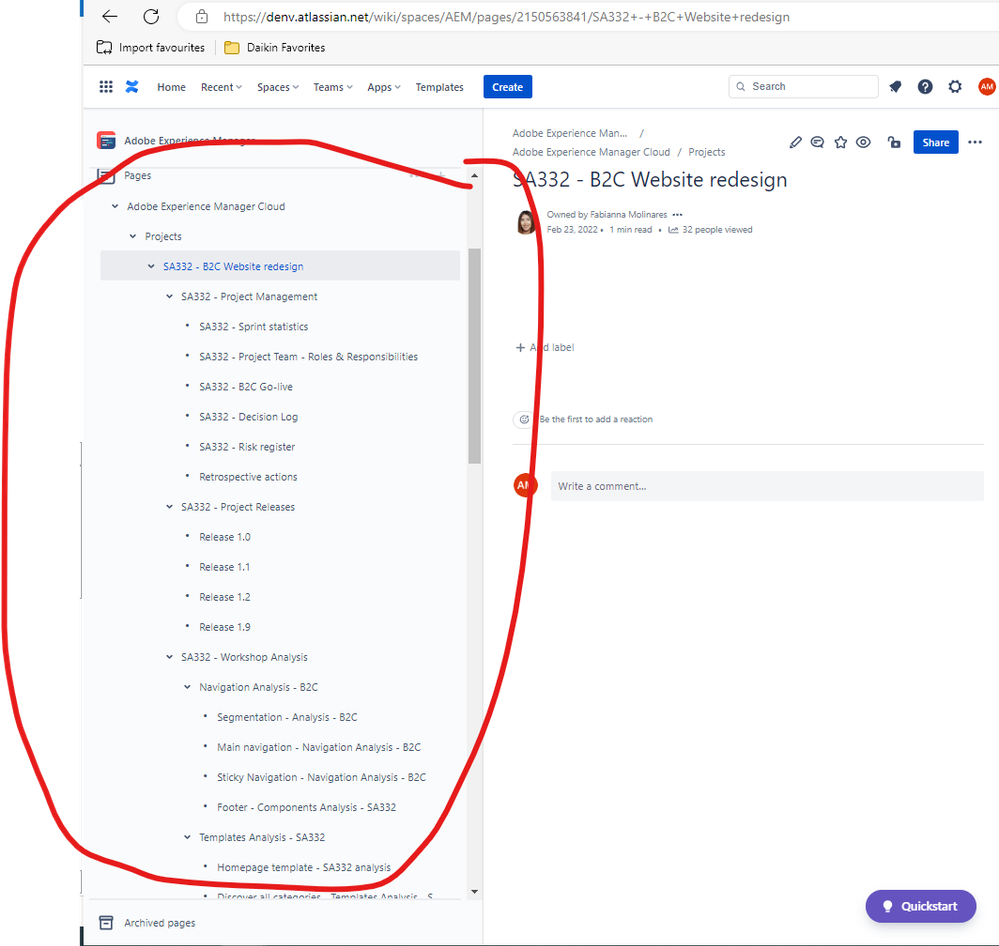The width and height of the screenshot is (999, 946).
Task: Open inline comments icon
Action: click(x=817, y=142)
